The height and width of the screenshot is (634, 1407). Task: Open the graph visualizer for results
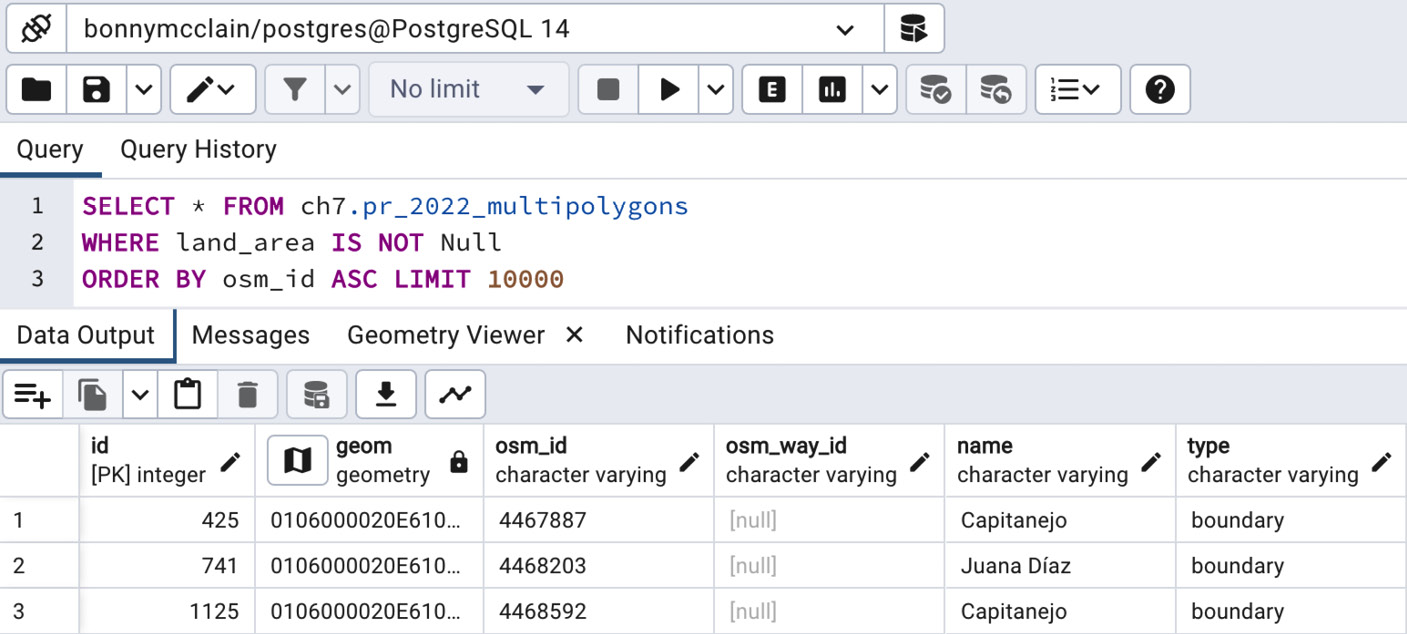pos(455,393)
